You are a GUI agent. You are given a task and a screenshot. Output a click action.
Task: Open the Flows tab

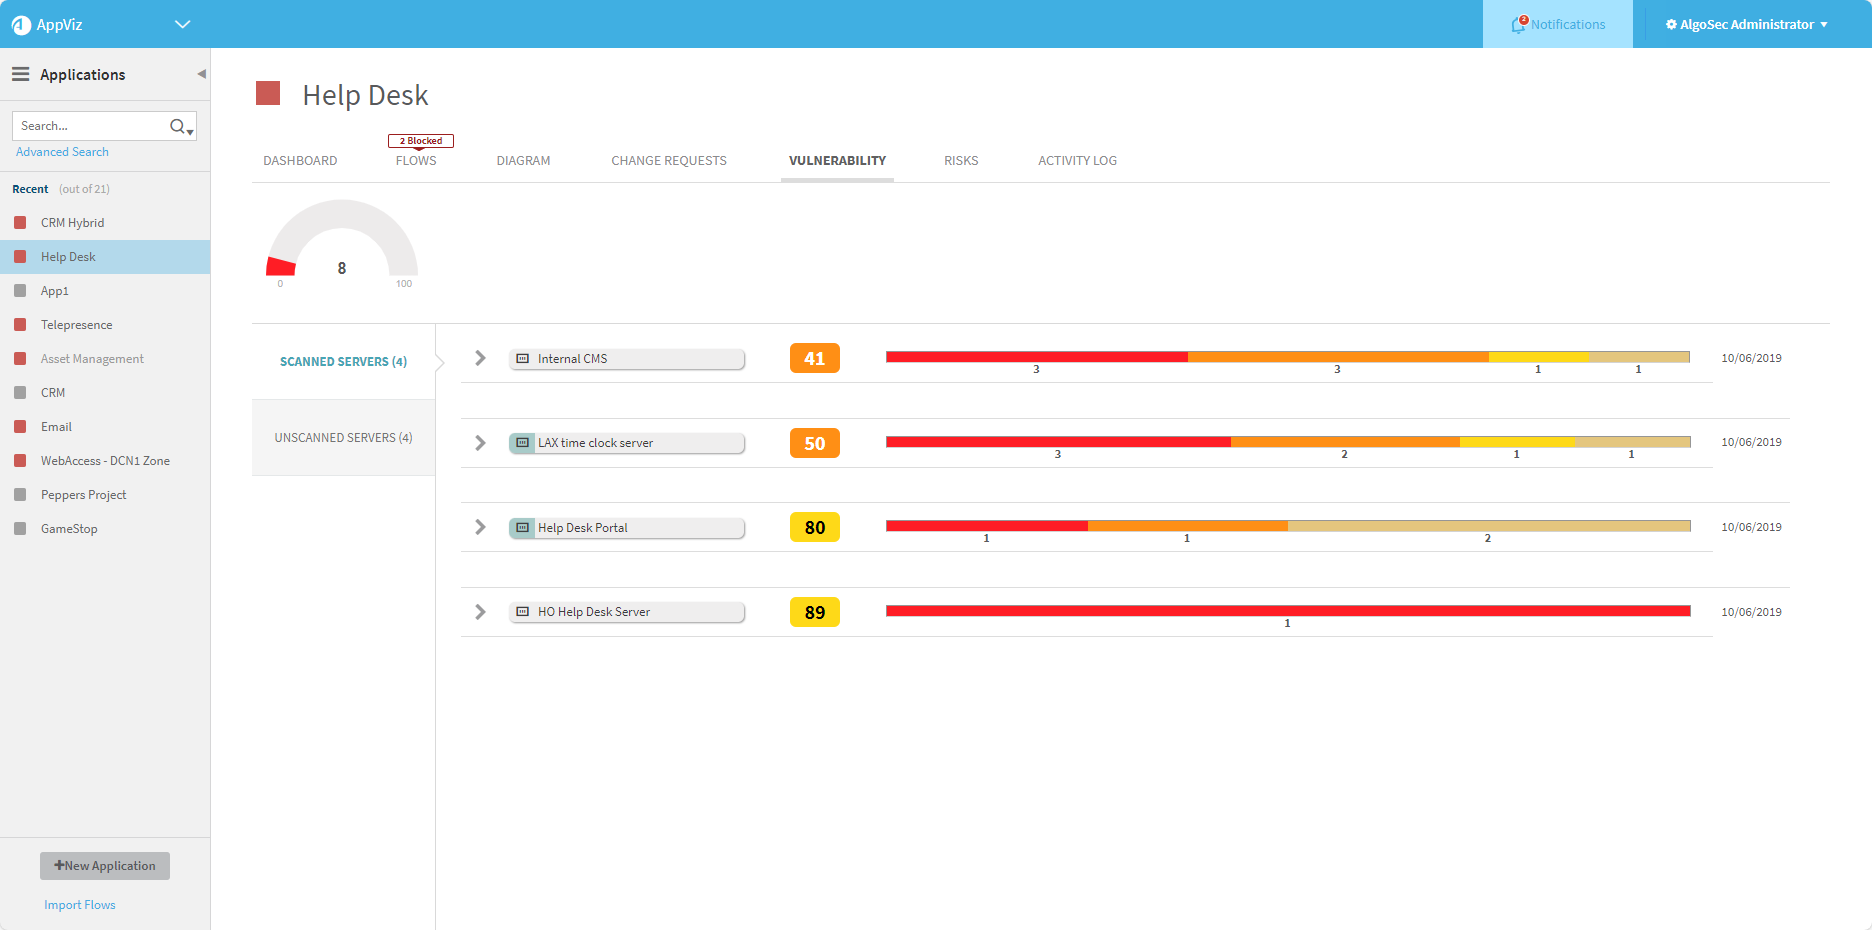pyautogui.click(x=416, y=161)
